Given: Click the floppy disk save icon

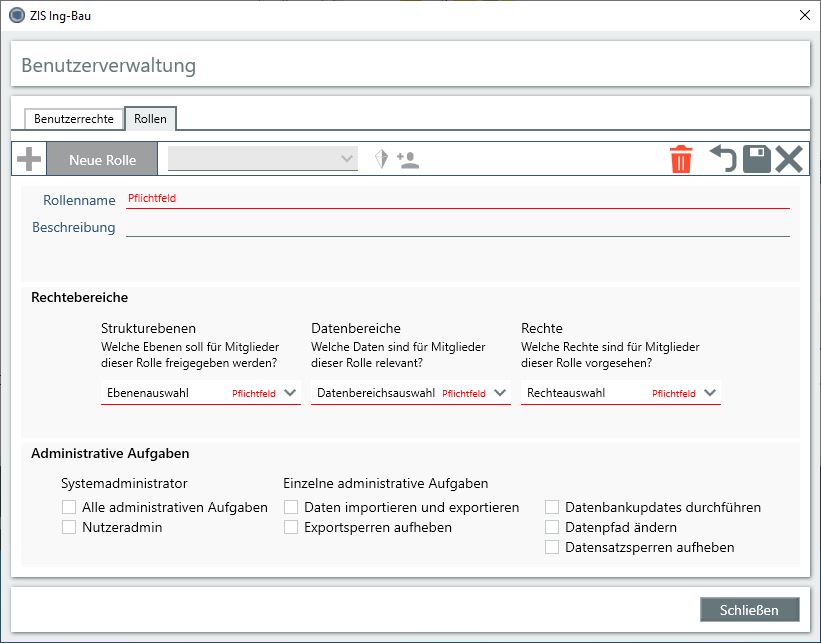Looking at the screenshot, I should [756, 159].
